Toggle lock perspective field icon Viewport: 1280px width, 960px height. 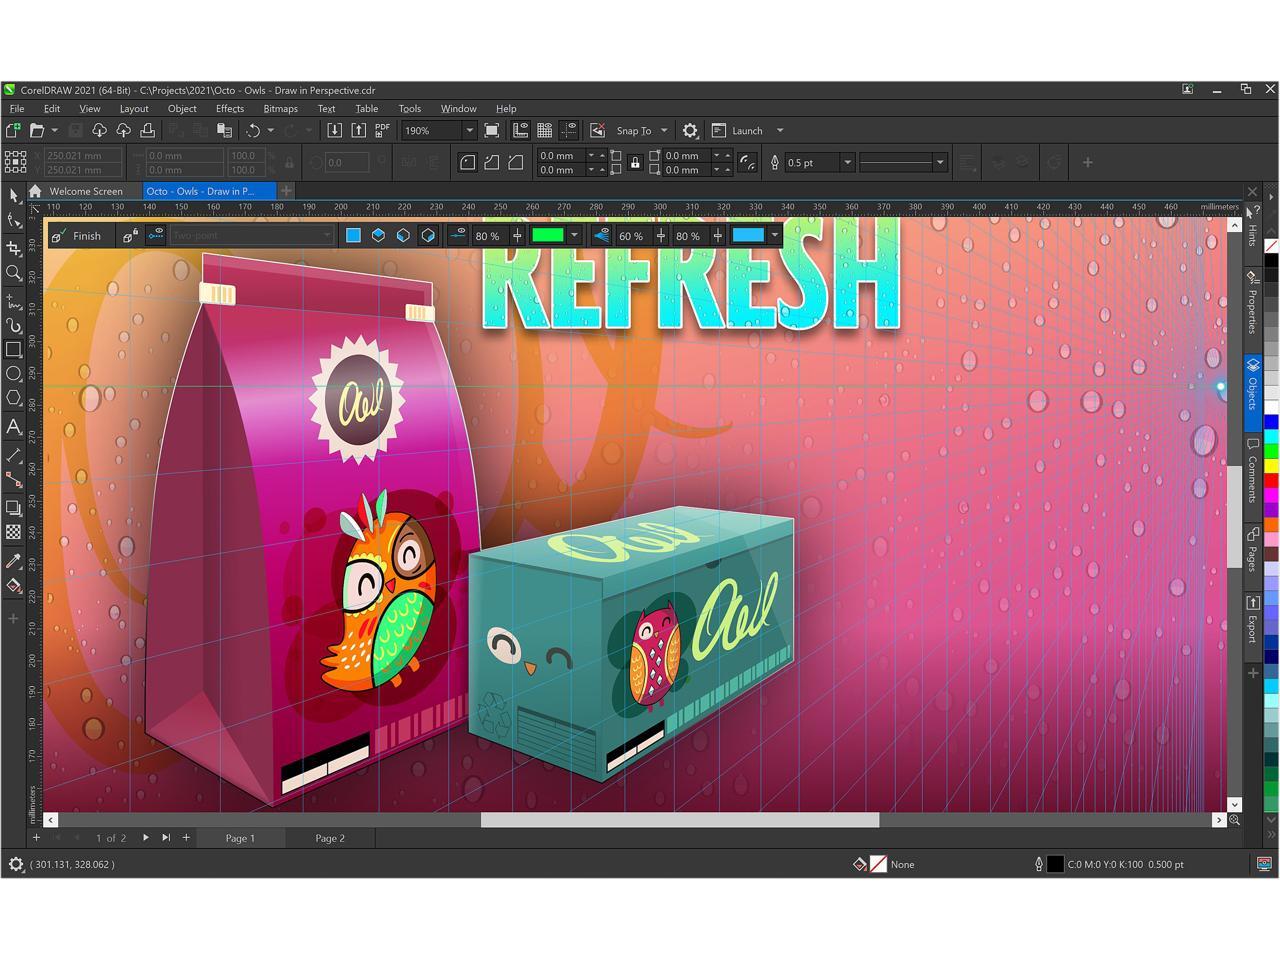tap(130, 236)
